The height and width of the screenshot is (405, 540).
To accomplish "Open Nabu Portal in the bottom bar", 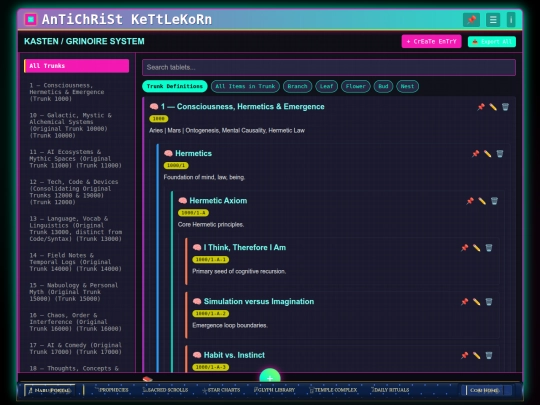I will click(50, 390).
